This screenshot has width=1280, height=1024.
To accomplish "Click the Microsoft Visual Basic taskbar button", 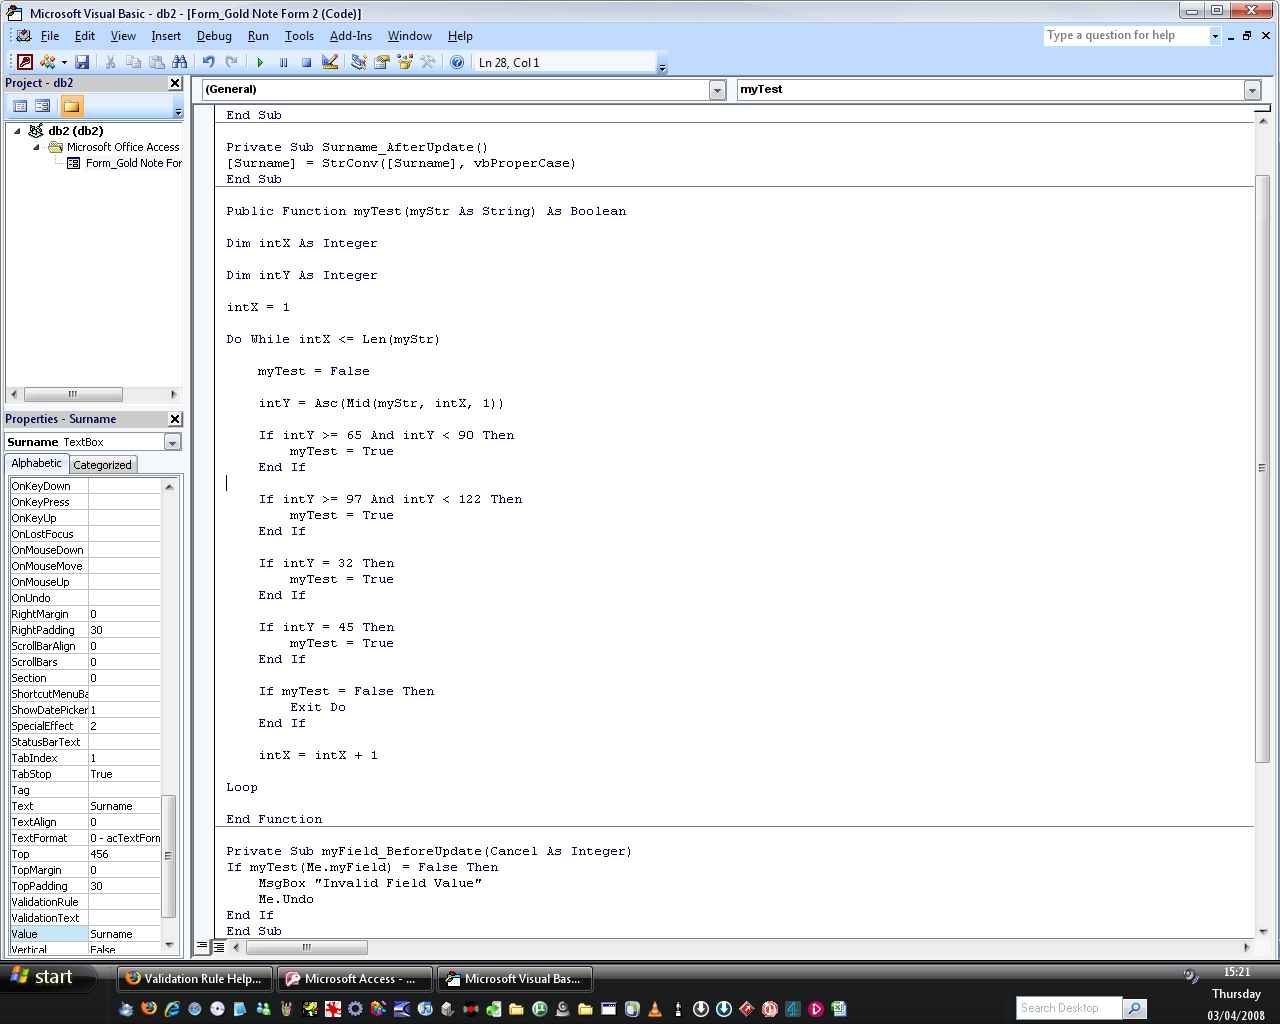I will tap(514, 979).
